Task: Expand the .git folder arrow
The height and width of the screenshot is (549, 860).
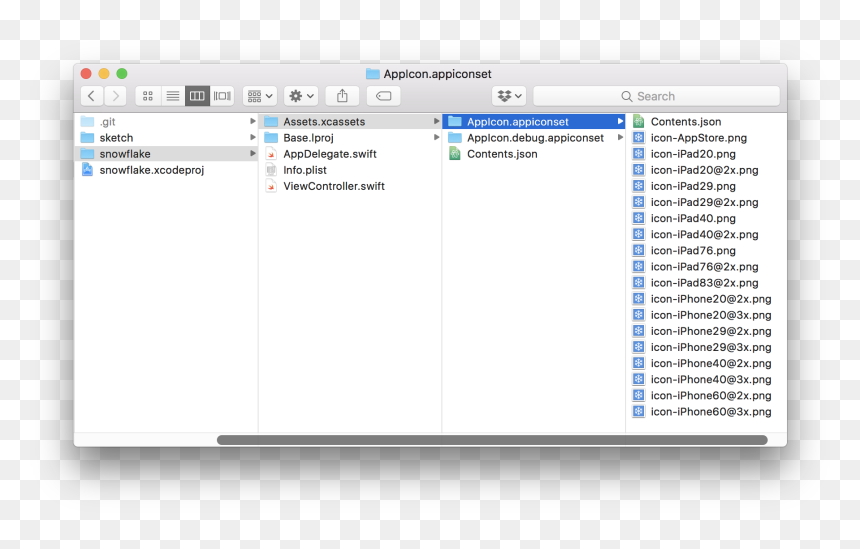Action: (252, 121)
